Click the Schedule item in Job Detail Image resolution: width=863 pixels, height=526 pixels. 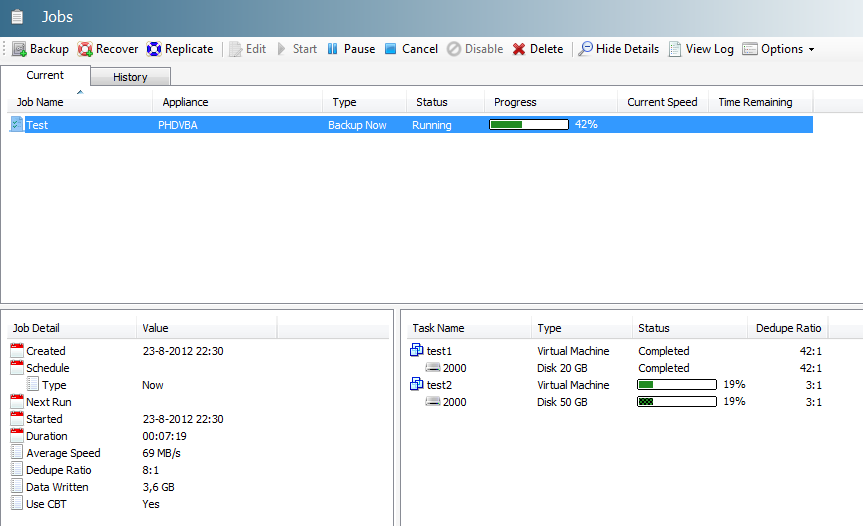pyautogui.click(x=47, y=368)
